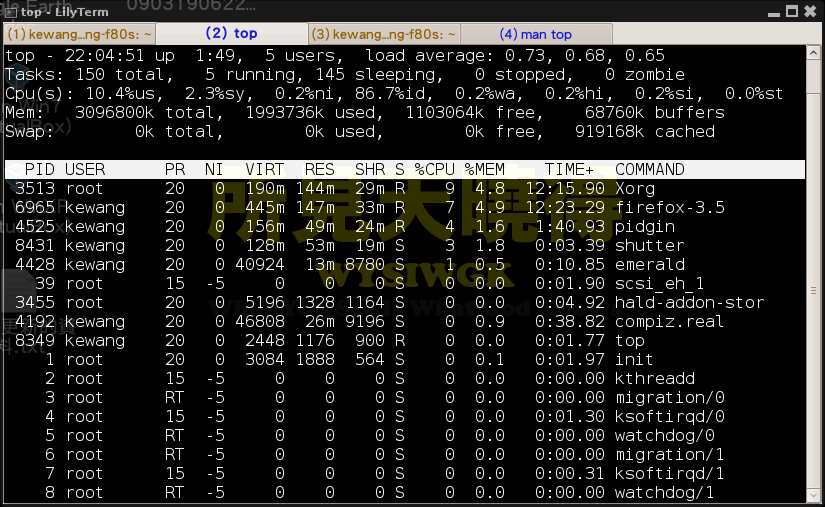This screenshot has width=825, height=507.
Task: Click the Xorg process name
Action: click(x=635, y=188)
